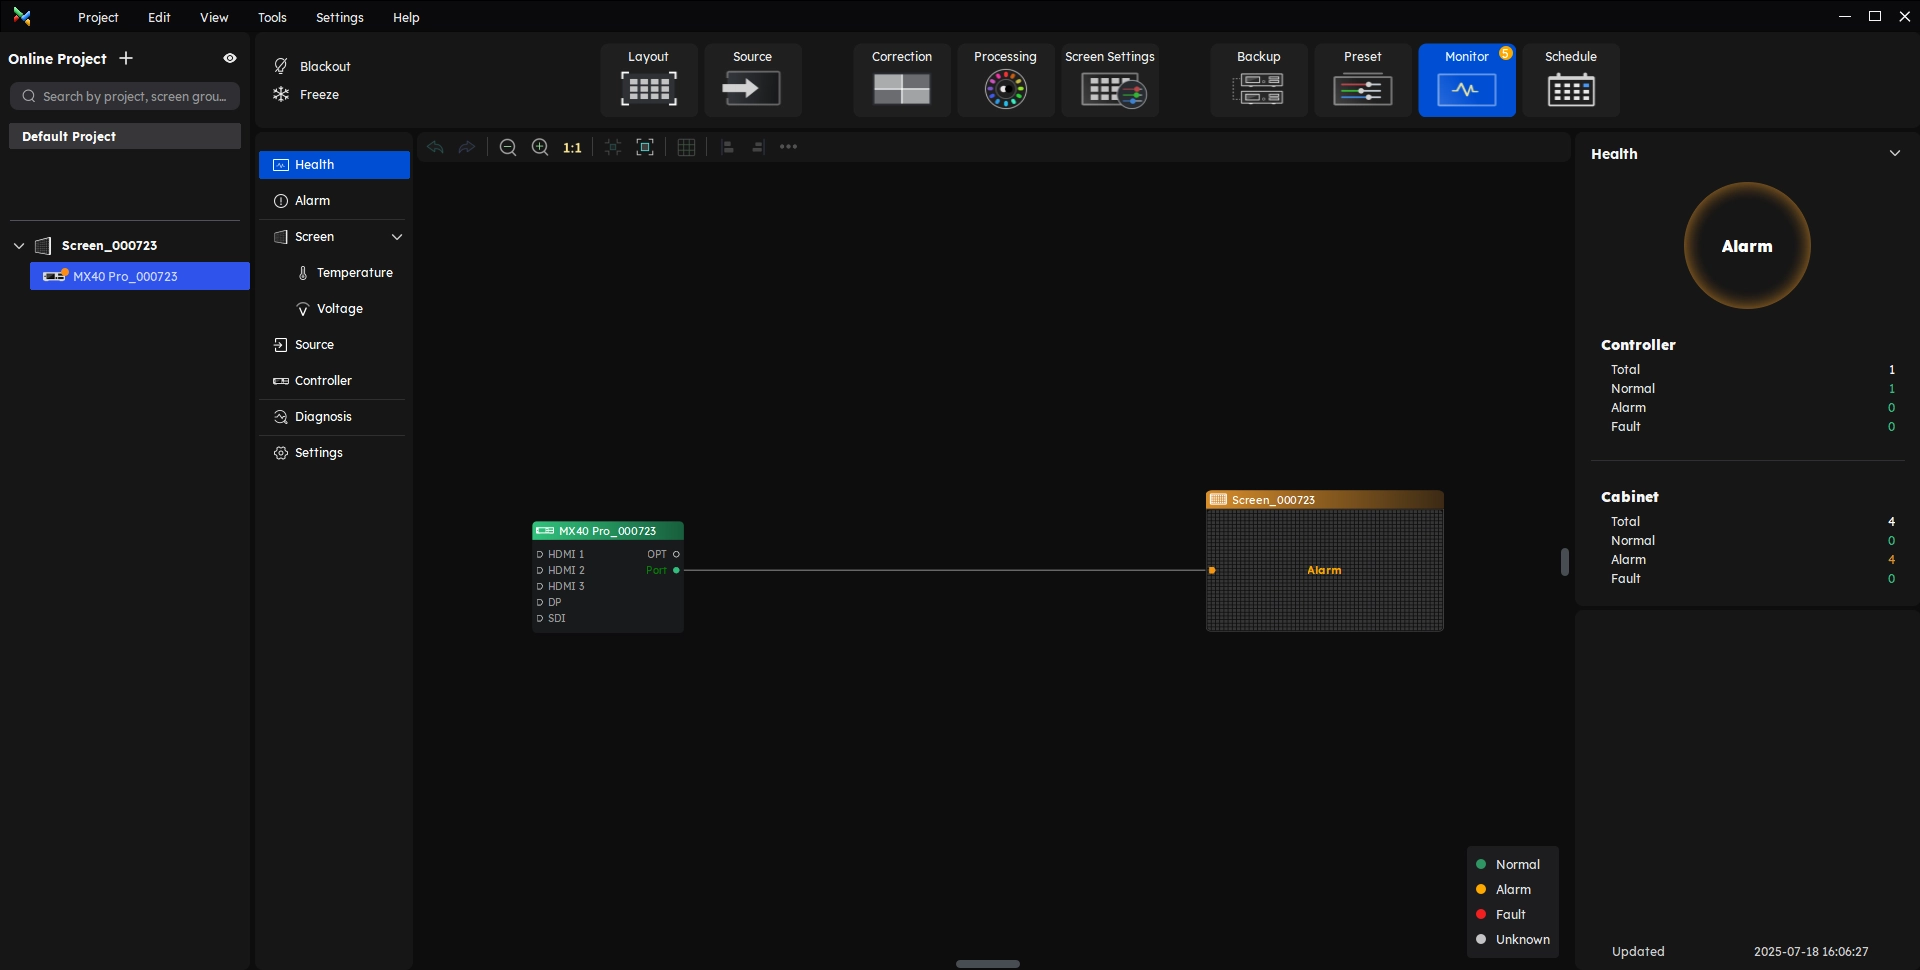Toggle Freeze on the display
The image size is (1920, 970).
[307, 95]
